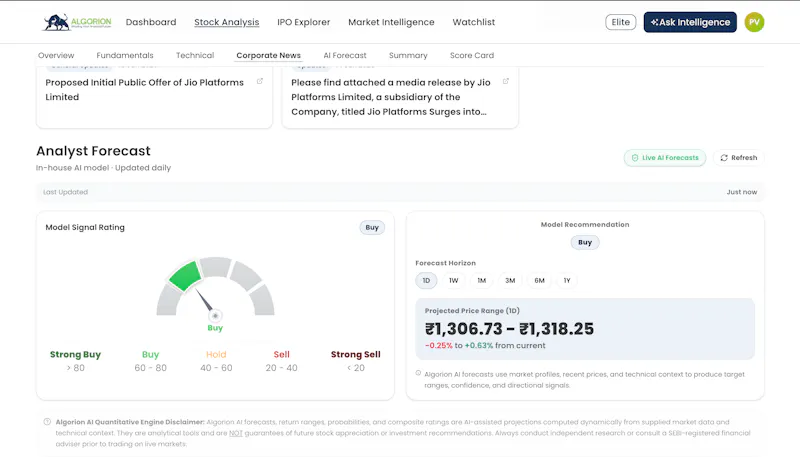
Task: Click the 'Projected Price Range (1D)' label
Action: click(x=472, y=311)
